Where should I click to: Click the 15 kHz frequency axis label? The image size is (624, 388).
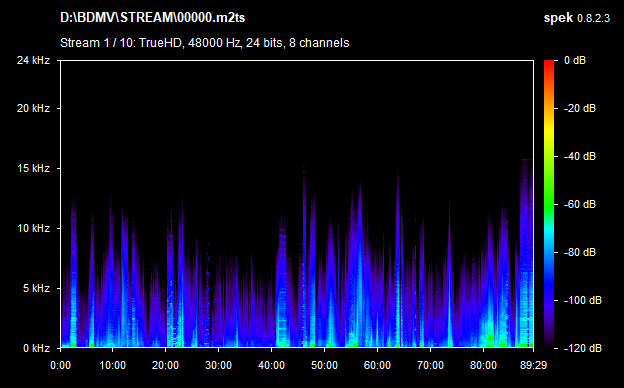point(33,168)
